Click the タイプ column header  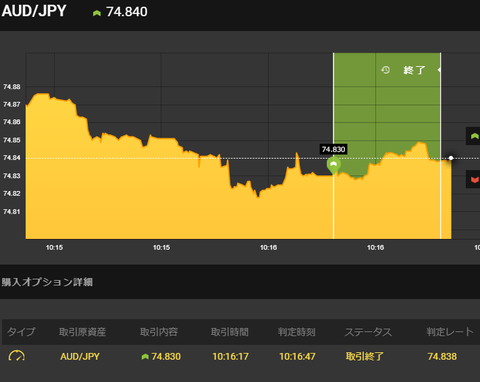(21, 332)
